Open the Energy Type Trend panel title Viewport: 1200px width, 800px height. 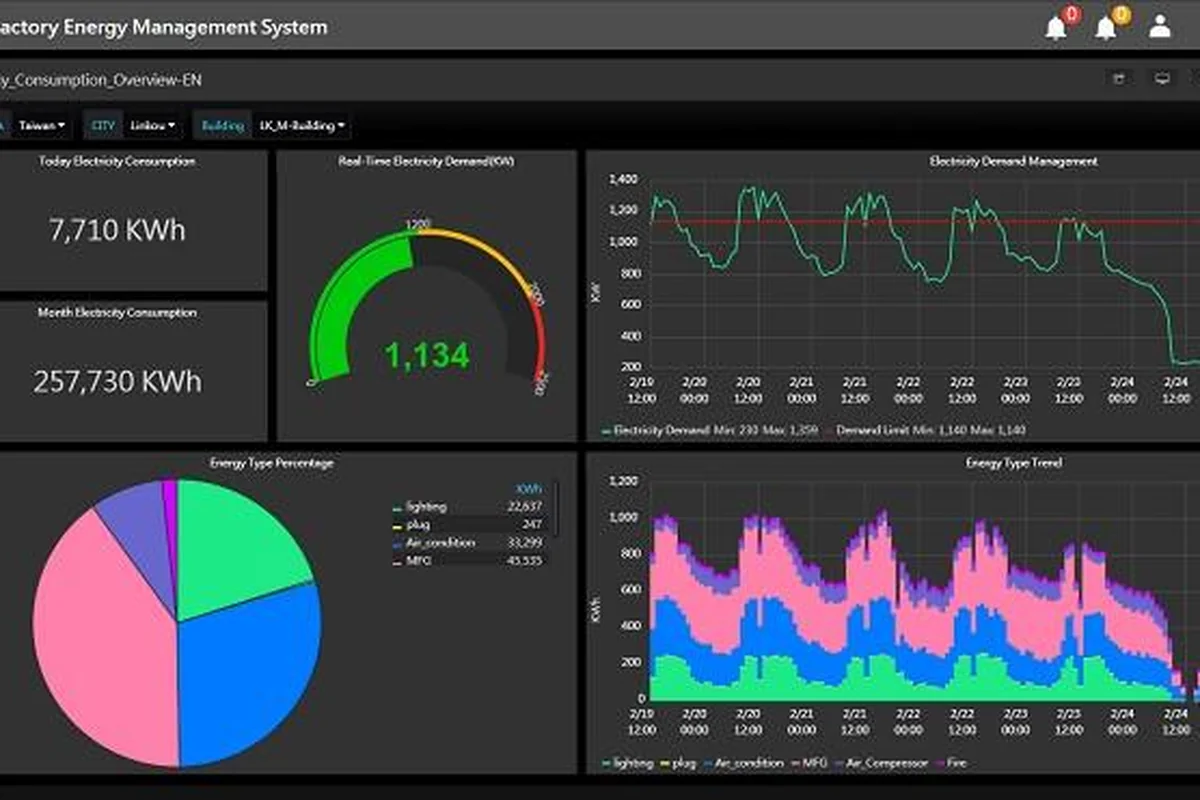(1013, 463)
